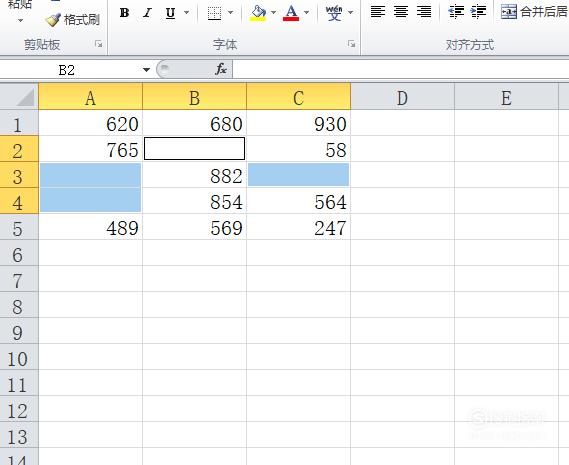Click the Format Painter (格式刷) button
Viewport: 569px width, 465px height.
(x=73, y=20)
